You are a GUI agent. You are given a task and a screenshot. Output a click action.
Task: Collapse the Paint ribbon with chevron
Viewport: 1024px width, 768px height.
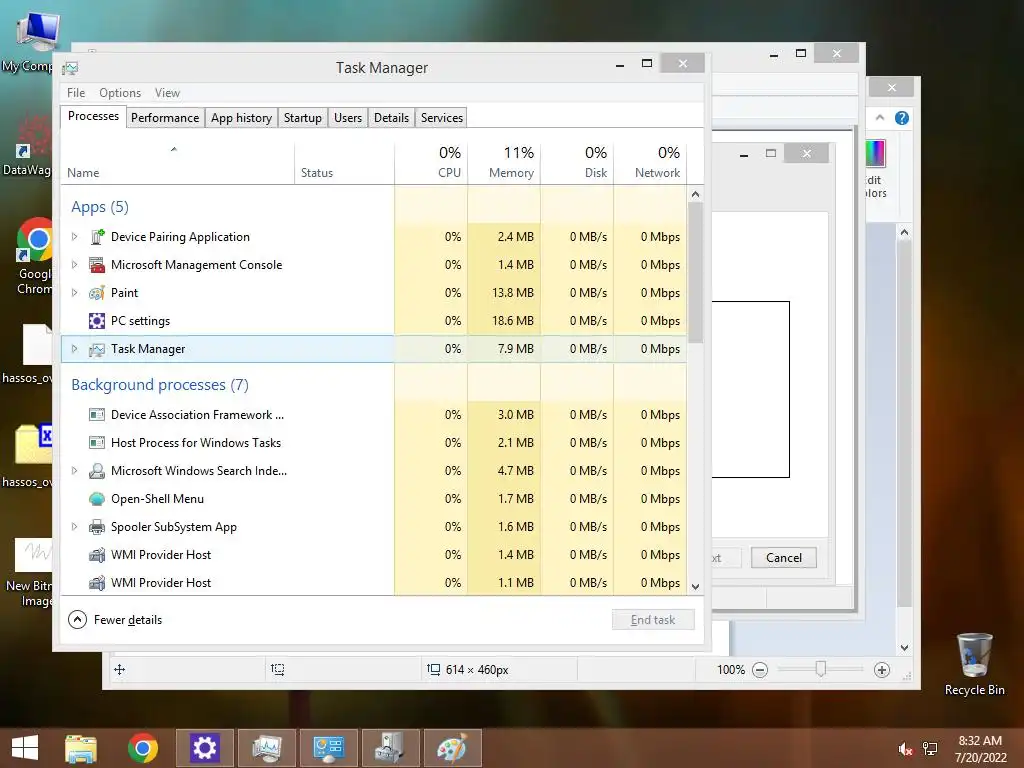coord(880,118)
